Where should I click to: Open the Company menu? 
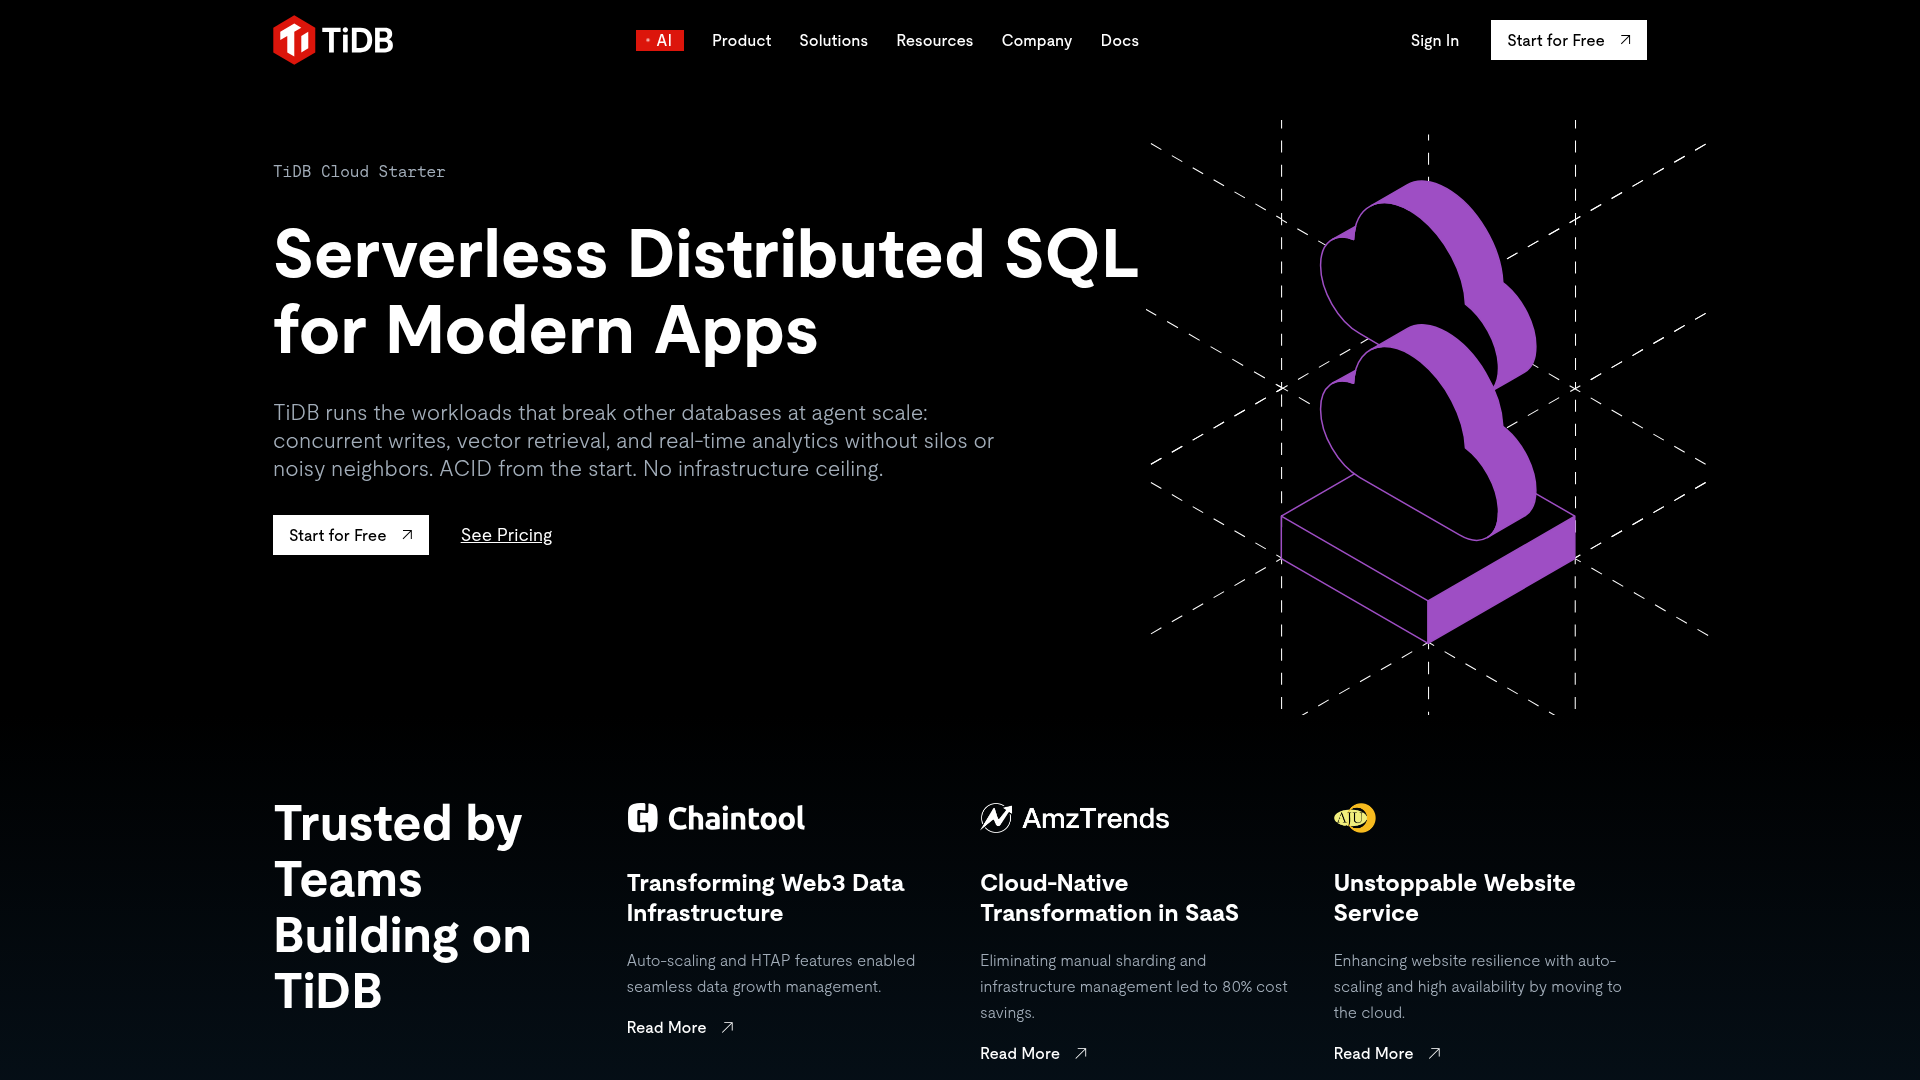(x=1036, y=40)
